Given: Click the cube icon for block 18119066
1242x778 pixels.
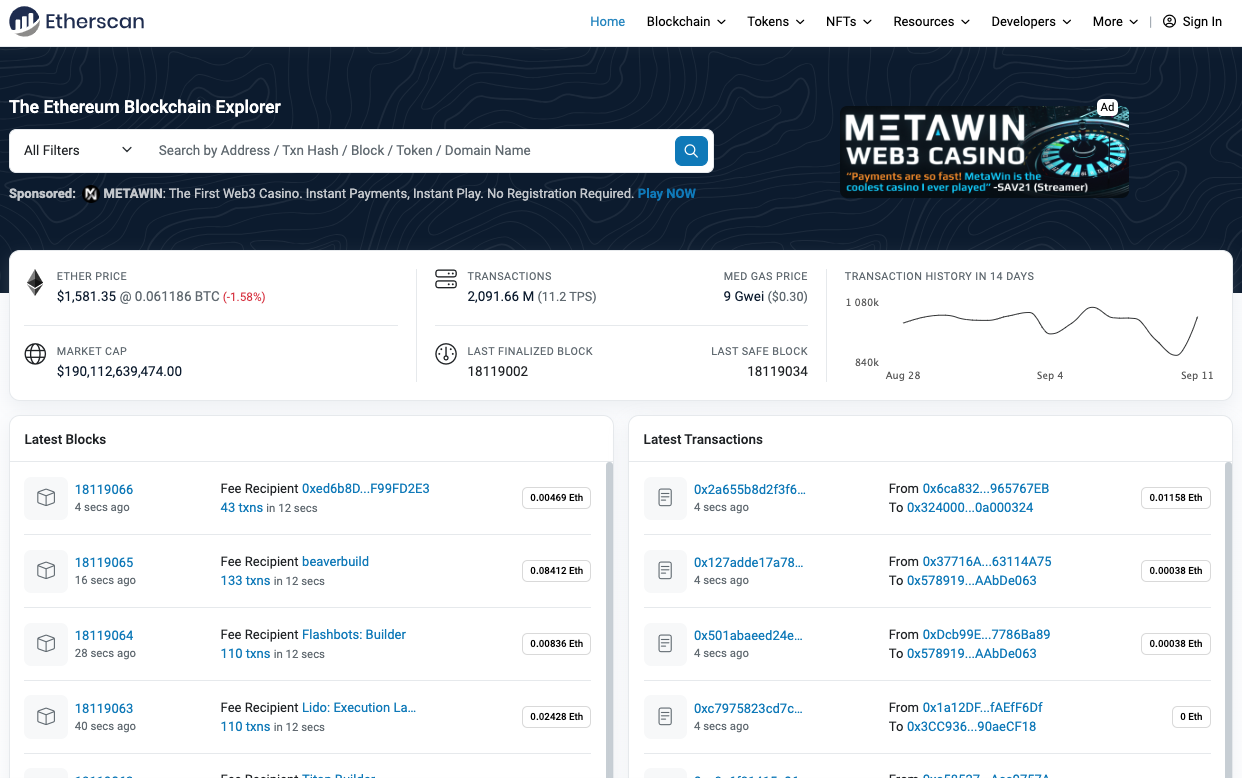Looking at the screenshot, I should [46, 498].
